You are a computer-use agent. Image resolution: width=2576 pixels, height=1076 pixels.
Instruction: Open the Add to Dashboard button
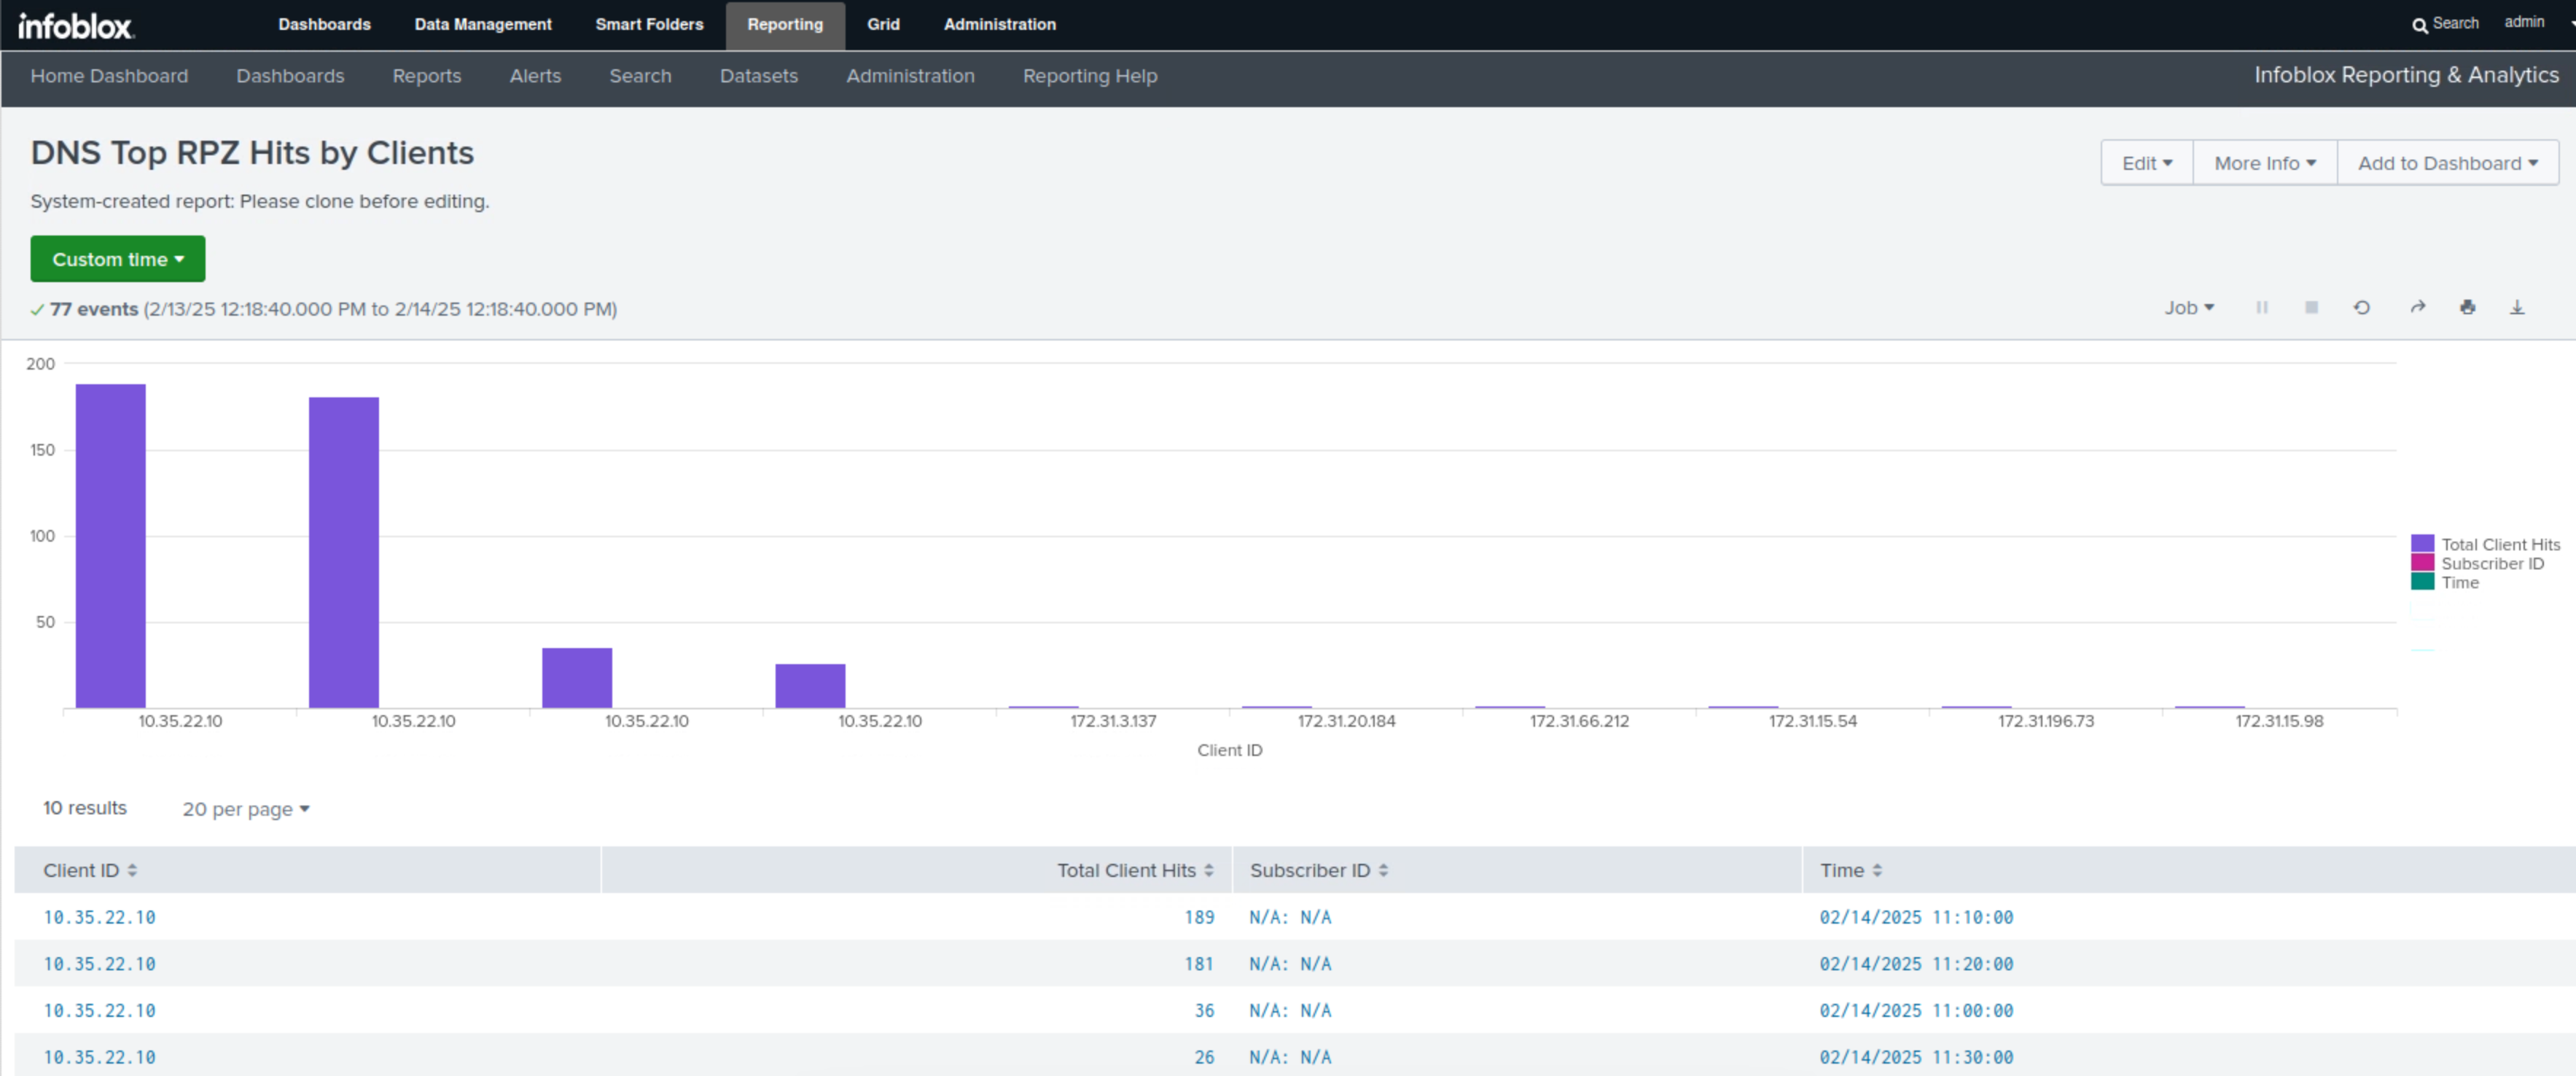pos(2447,163)
